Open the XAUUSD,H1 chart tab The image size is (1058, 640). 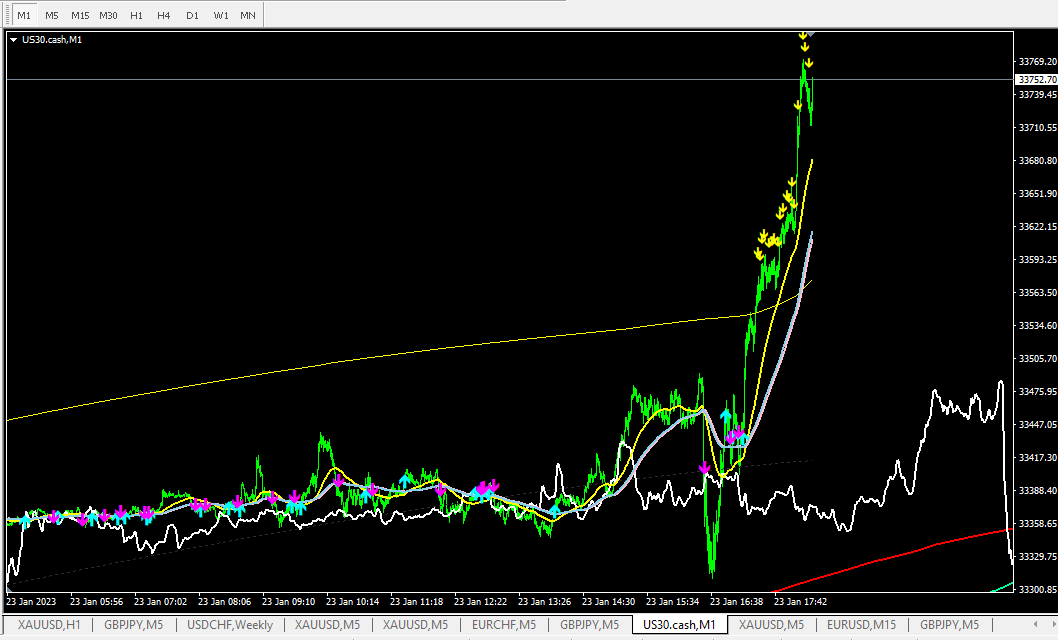[49, 624]
